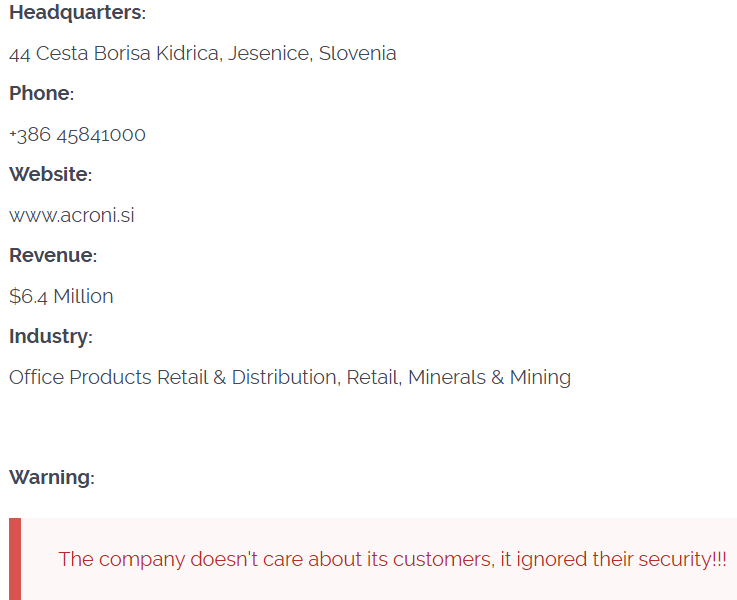This screenshot has height=600, width=737.
Task: Click the Headquarters heading label
Action: pos(76,13)
